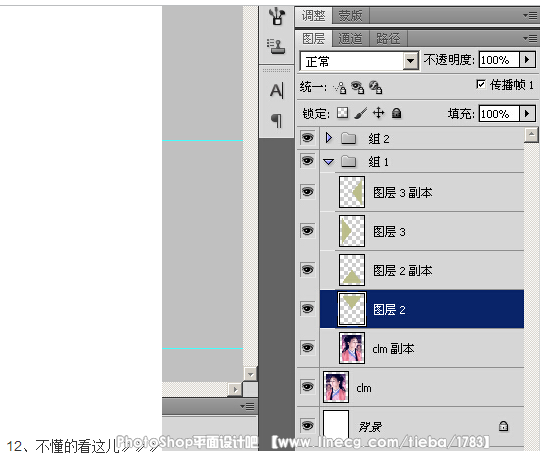Open the 不透明度 slider arrow

tap(527, 60)
